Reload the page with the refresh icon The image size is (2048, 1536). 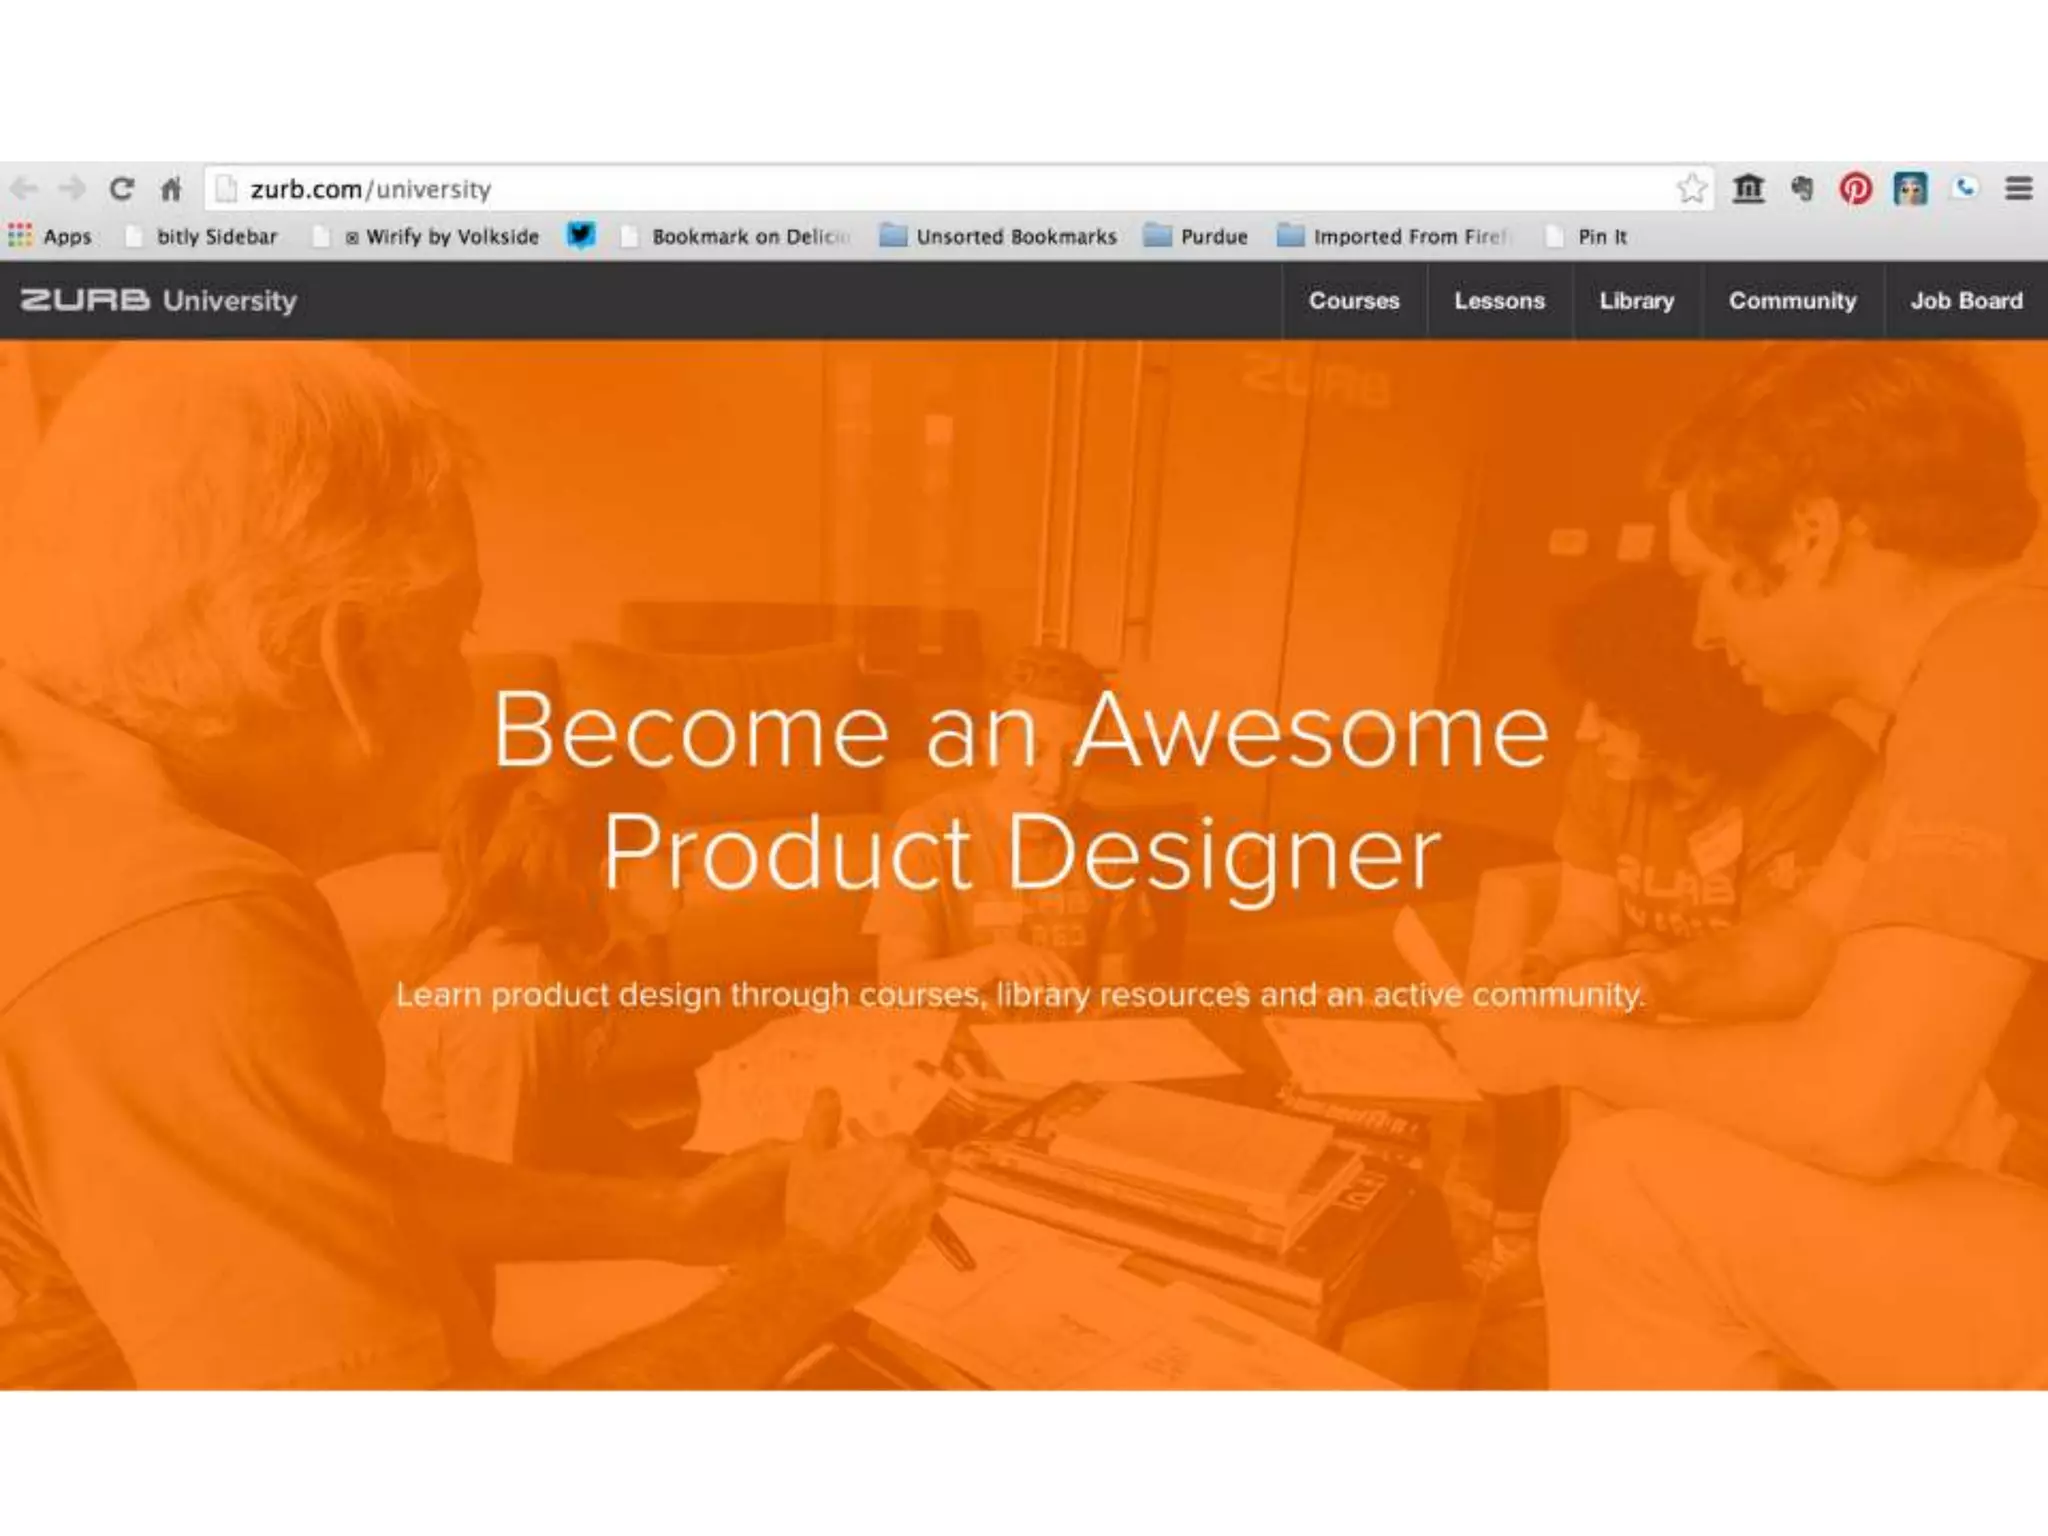click(x=122, y=188)
